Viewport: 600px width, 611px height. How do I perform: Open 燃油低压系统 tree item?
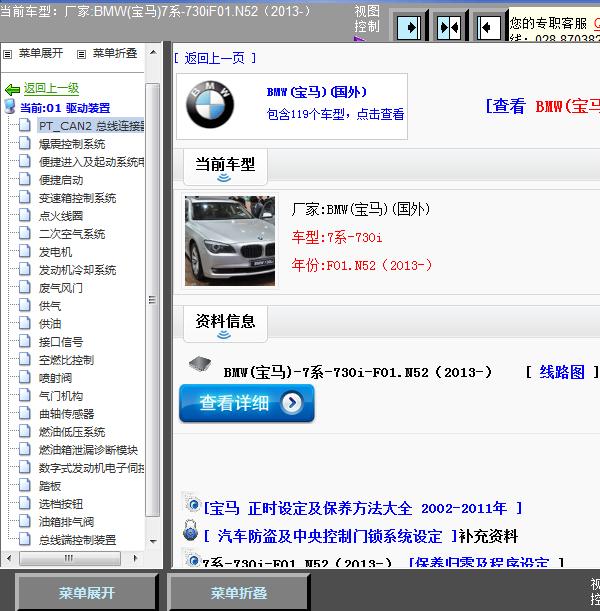[x=72, y=432]
